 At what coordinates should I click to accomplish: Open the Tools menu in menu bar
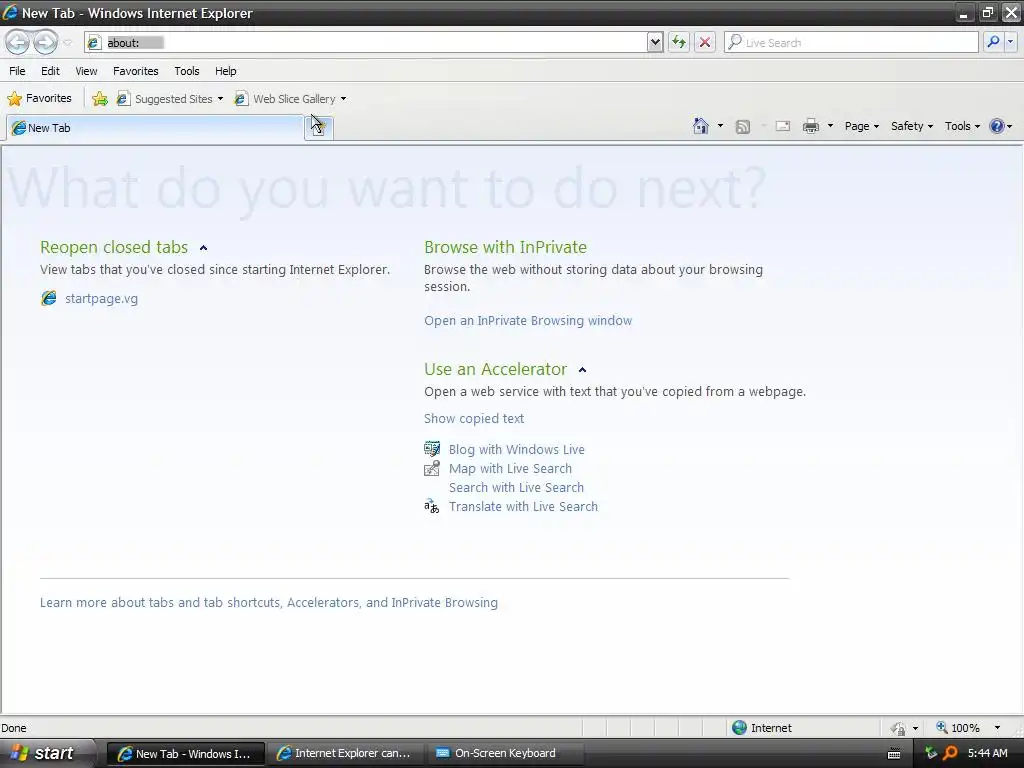pyautogui.click(x=187, y=71)
